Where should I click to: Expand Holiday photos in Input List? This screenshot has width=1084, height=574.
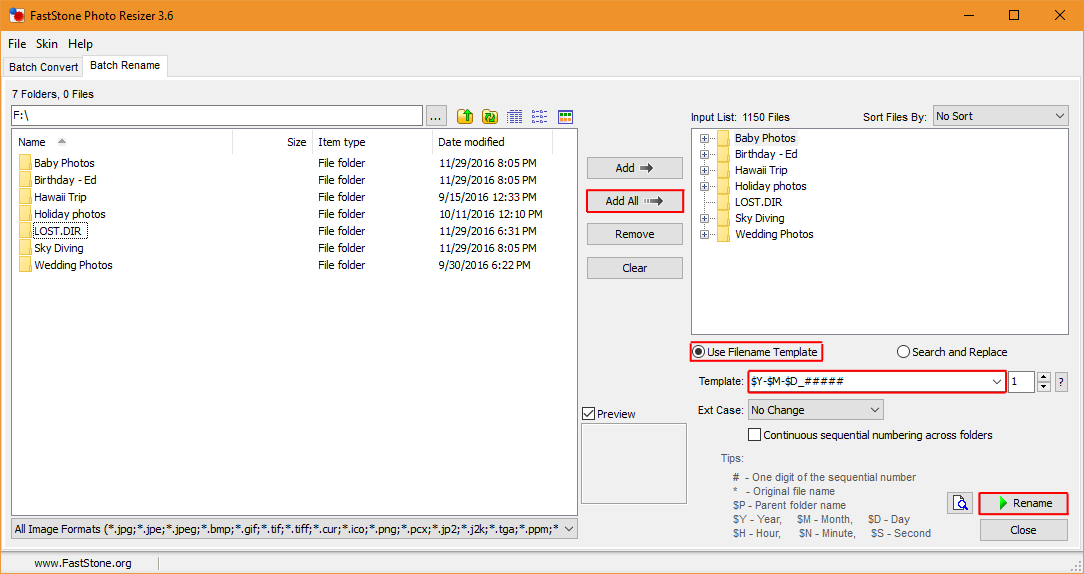click(704, 186)
